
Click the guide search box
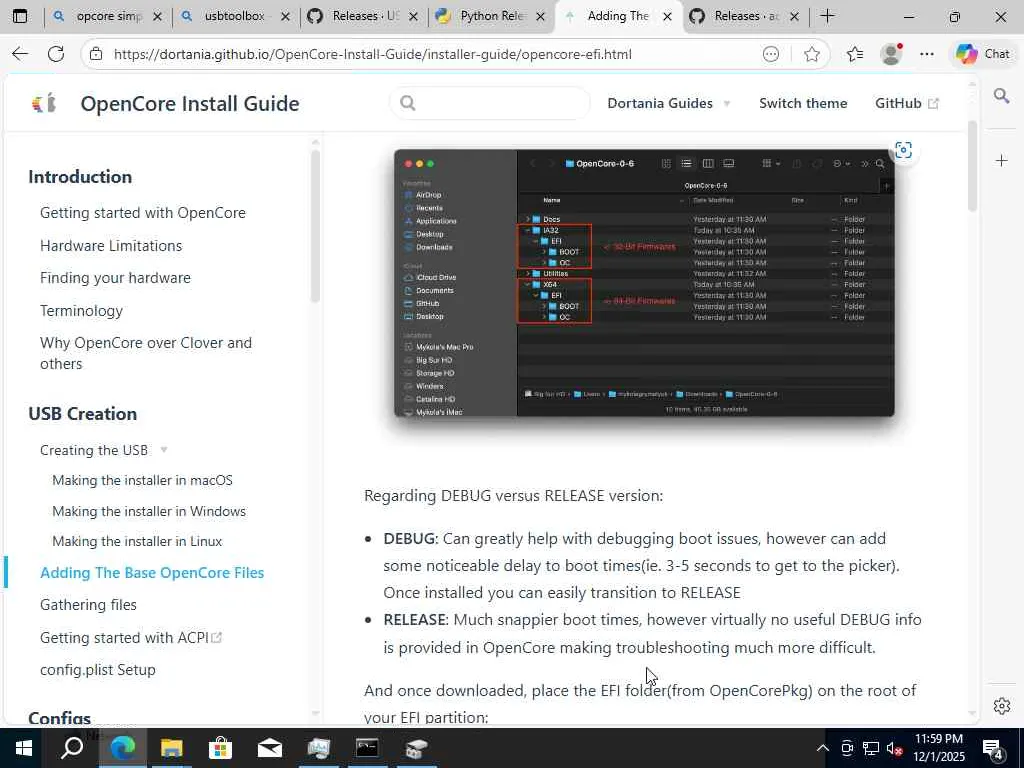coord(490,103)
